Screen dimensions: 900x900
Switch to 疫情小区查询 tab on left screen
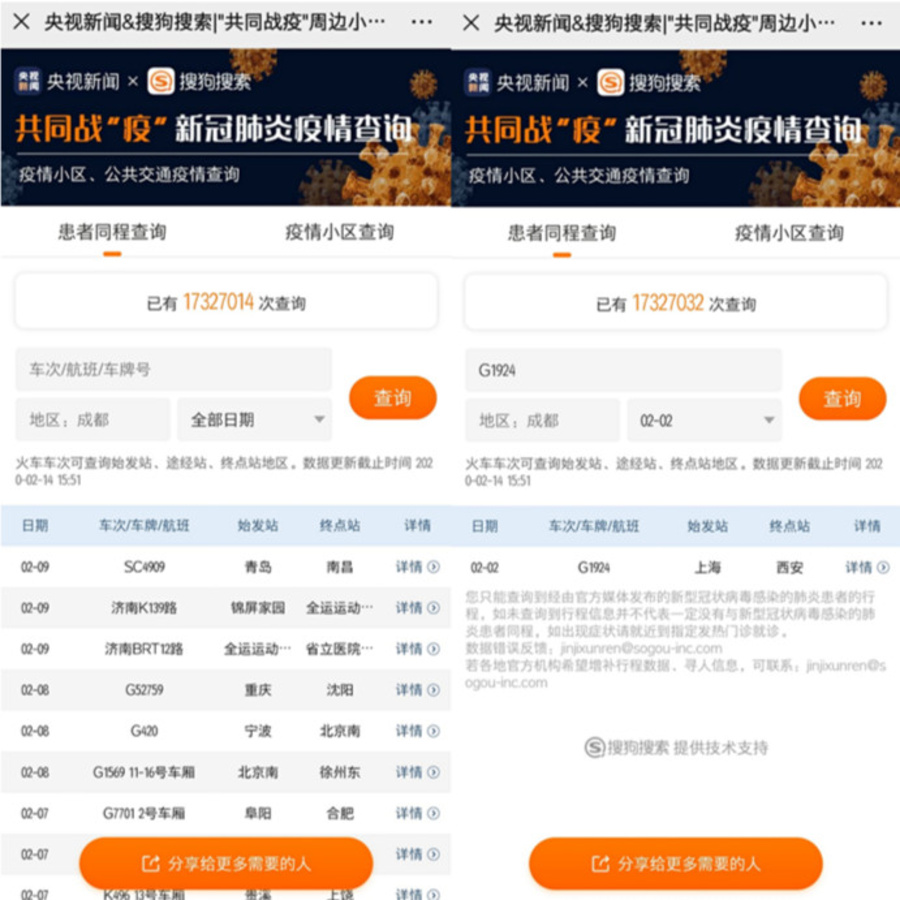(339, 232)
